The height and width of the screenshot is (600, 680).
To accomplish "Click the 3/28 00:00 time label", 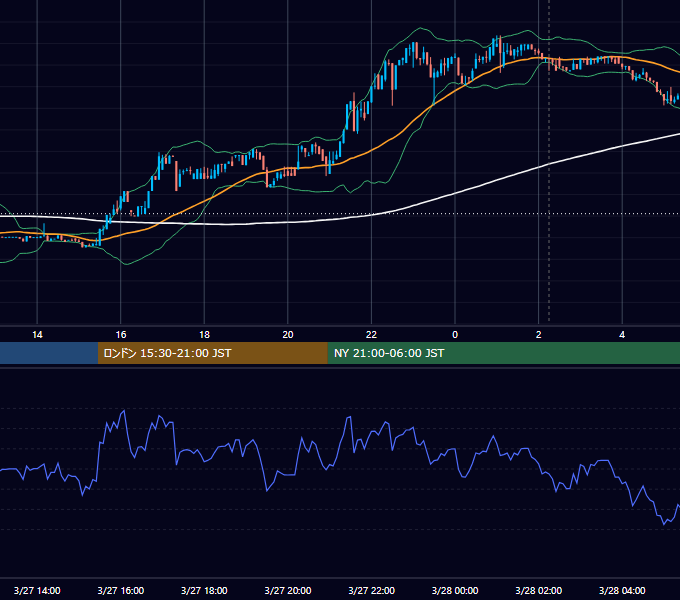I will click(455, 590).
